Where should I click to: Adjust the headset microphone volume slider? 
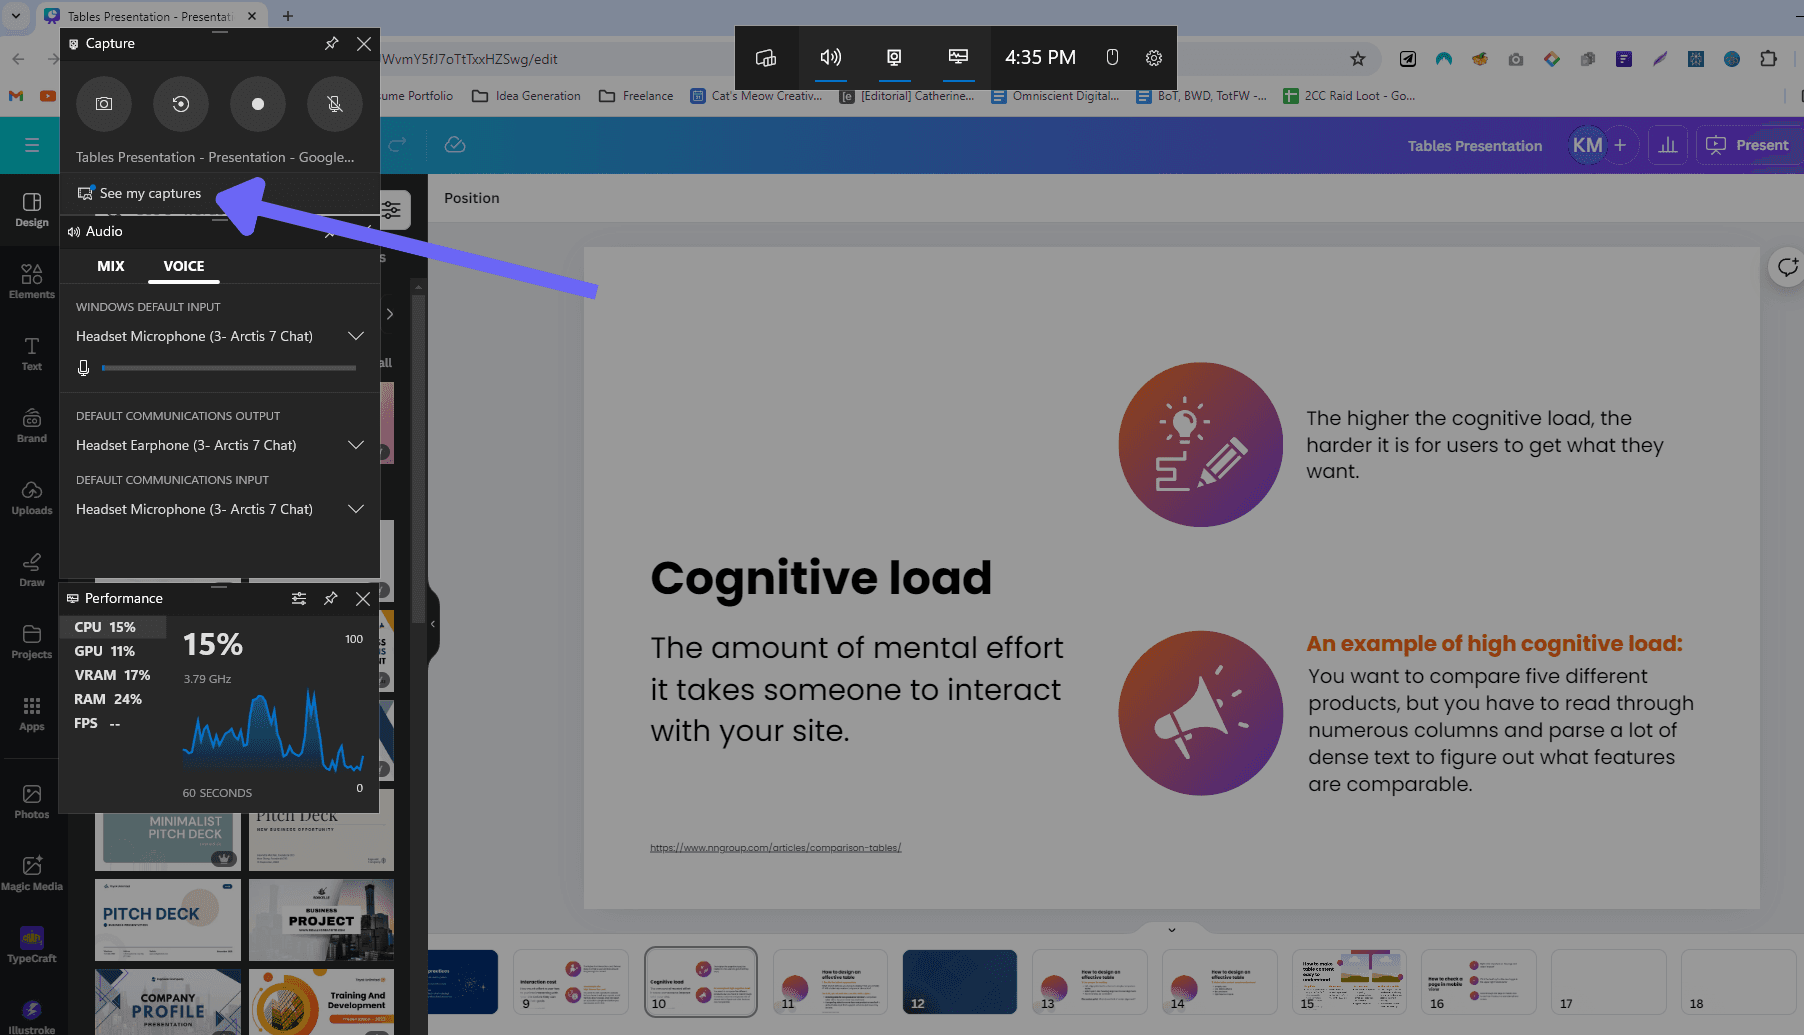pos(228,368)
